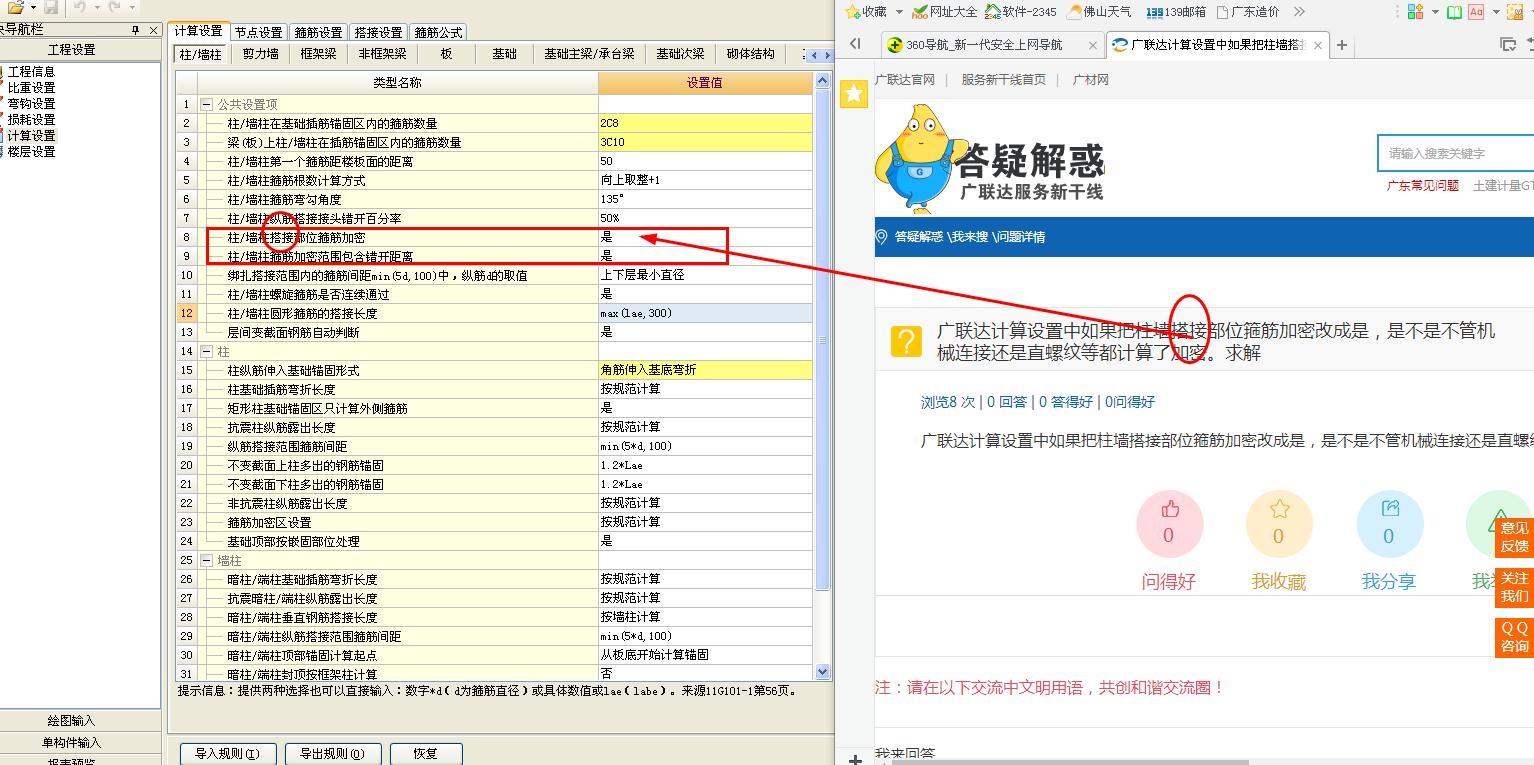Open 139邮箱 mail bookmark
This screenshot has height=765, width=1534.
pos(1176,12)
